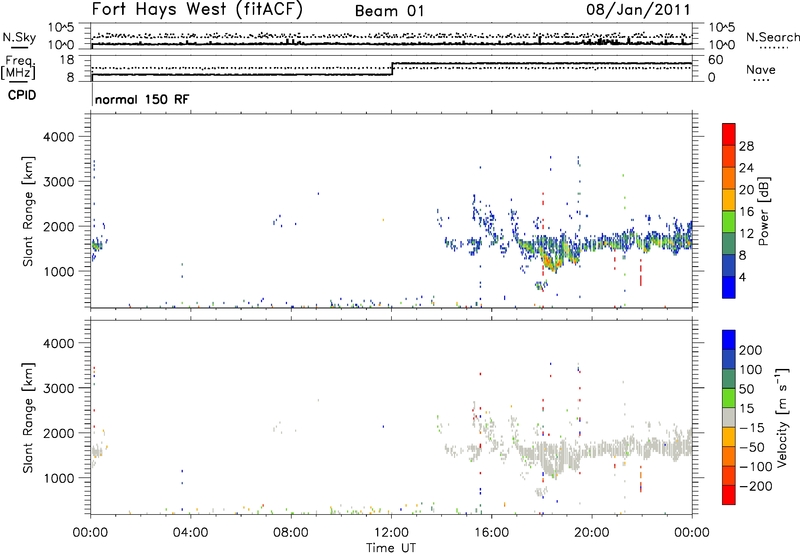This screenshot has height=554, width=800.
Task: Click the 'normal 150 RF' CPID text
Action: (142, 99)
